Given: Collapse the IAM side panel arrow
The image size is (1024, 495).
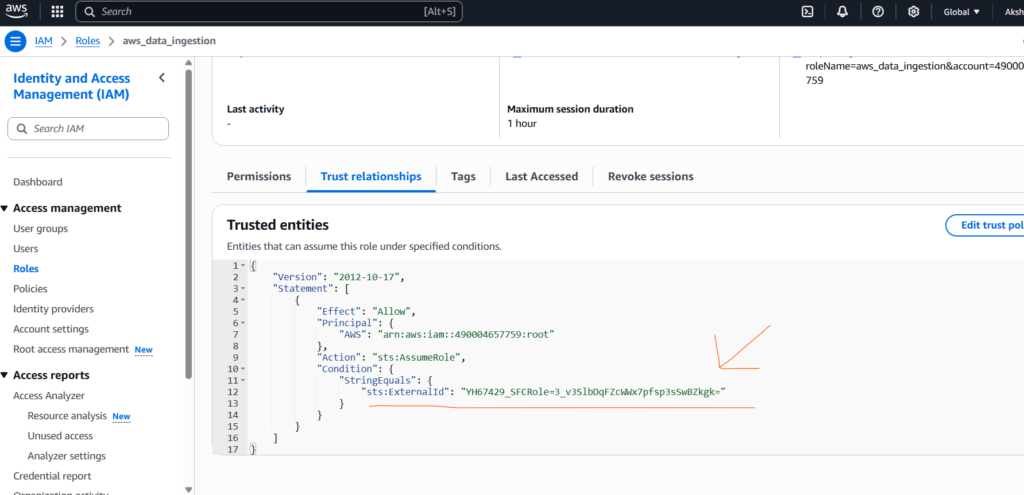Looking at the screenshot, I should click(162, 78).
